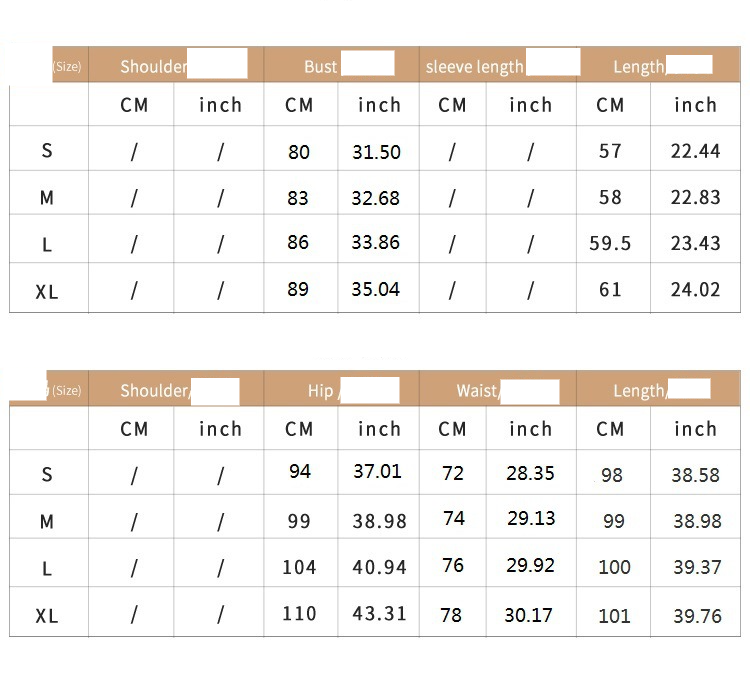750x675 pixels.
Task: Click the "Shoulder" header in the top table
Action: point(153,67)
